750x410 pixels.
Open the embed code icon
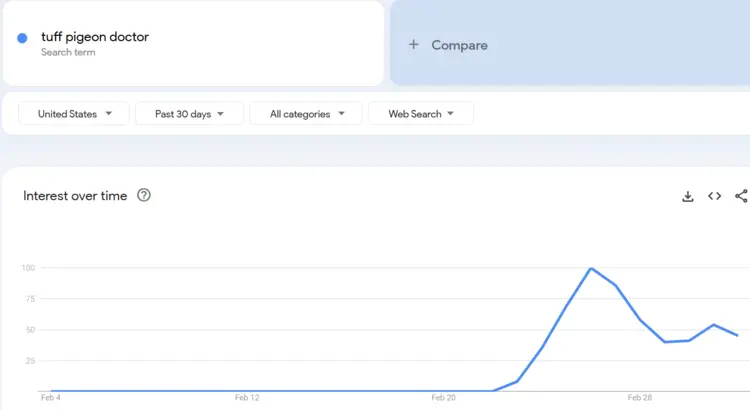[714, 196]
